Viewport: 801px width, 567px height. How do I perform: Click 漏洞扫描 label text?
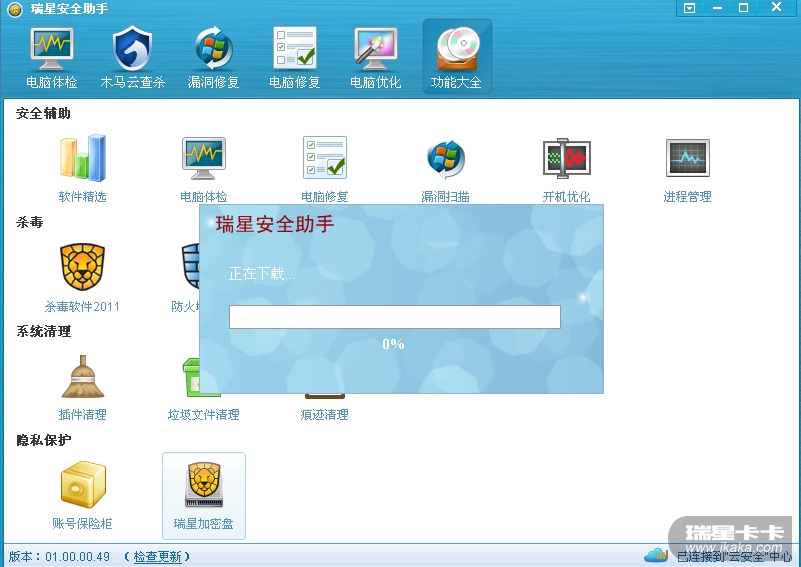445,197
